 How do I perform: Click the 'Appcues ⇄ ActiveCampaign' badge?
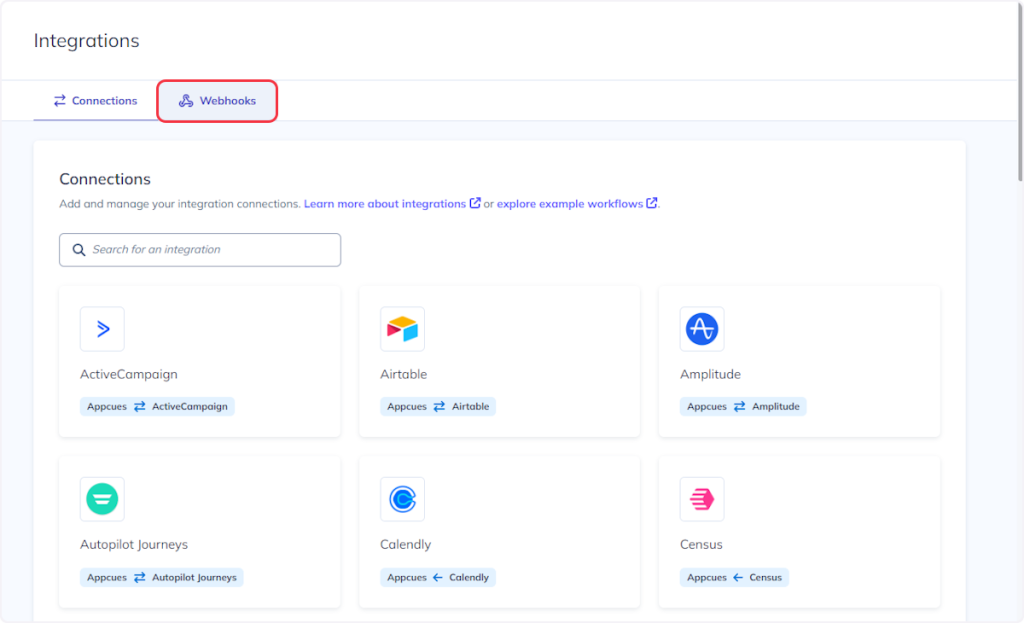point(157,407)
